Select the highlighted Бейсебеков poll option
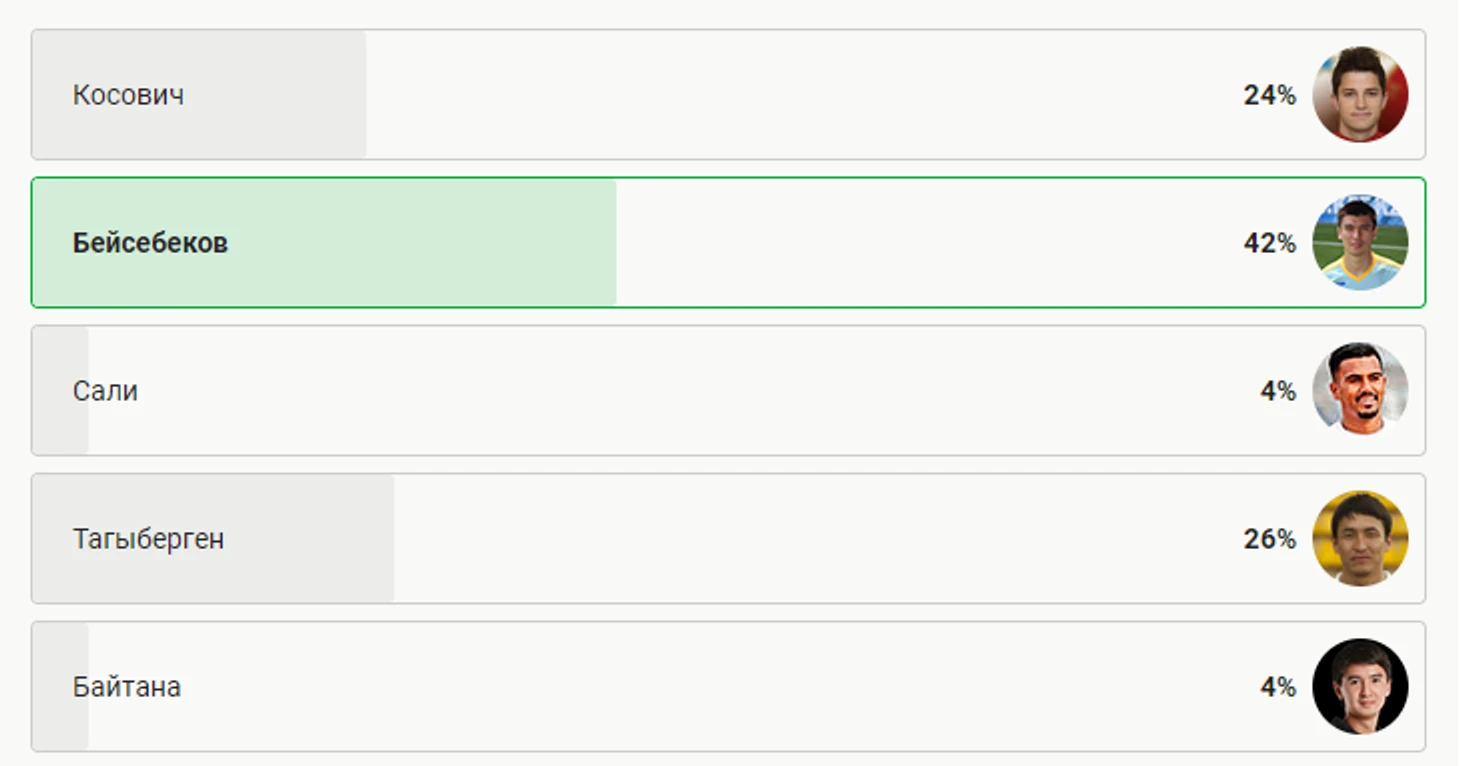Screen dimensions: 1460x766 pyautogui.click(x=728, y=242)
